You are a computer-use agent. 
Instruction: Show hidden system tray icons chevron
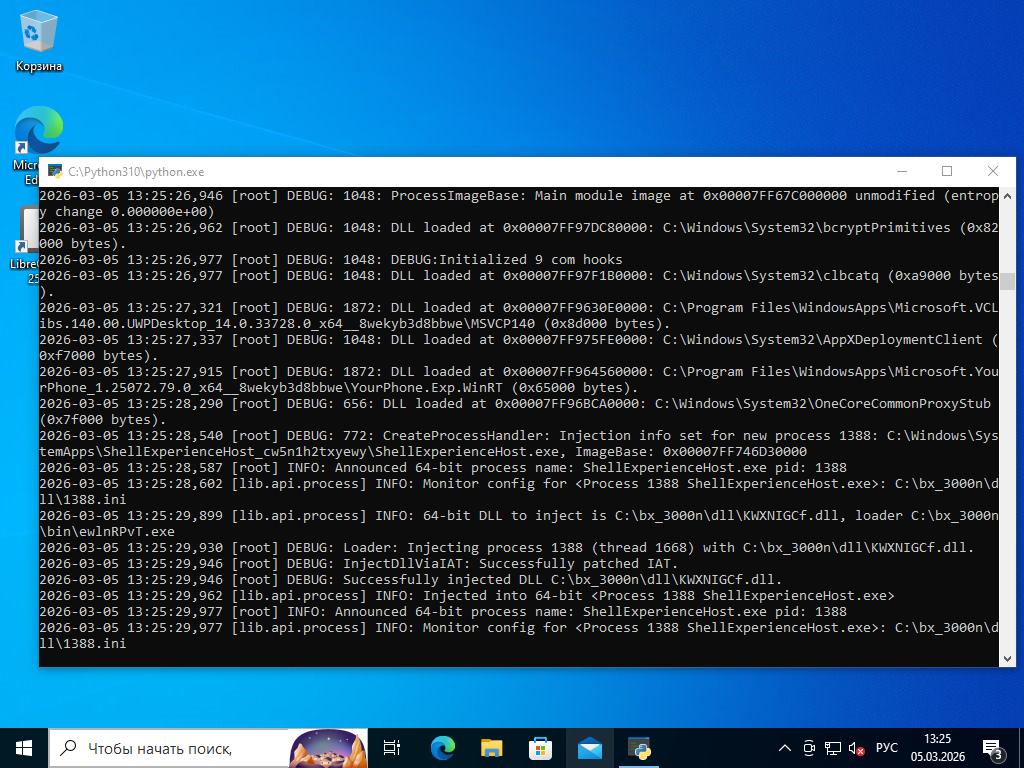tap(785, 748)
